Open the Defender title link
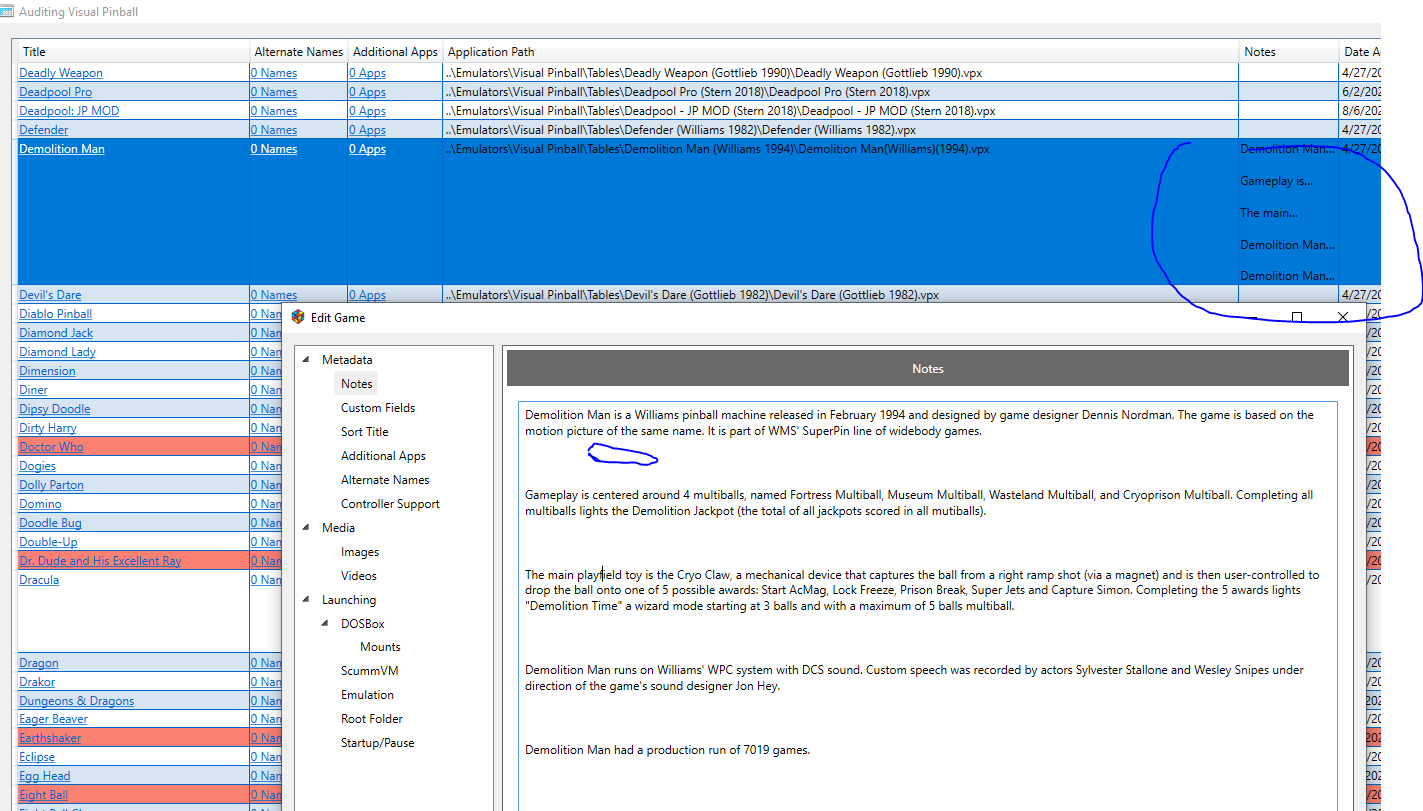Image resolution: width=1423 pixels, height=811 pixels. tap(44, 130)
